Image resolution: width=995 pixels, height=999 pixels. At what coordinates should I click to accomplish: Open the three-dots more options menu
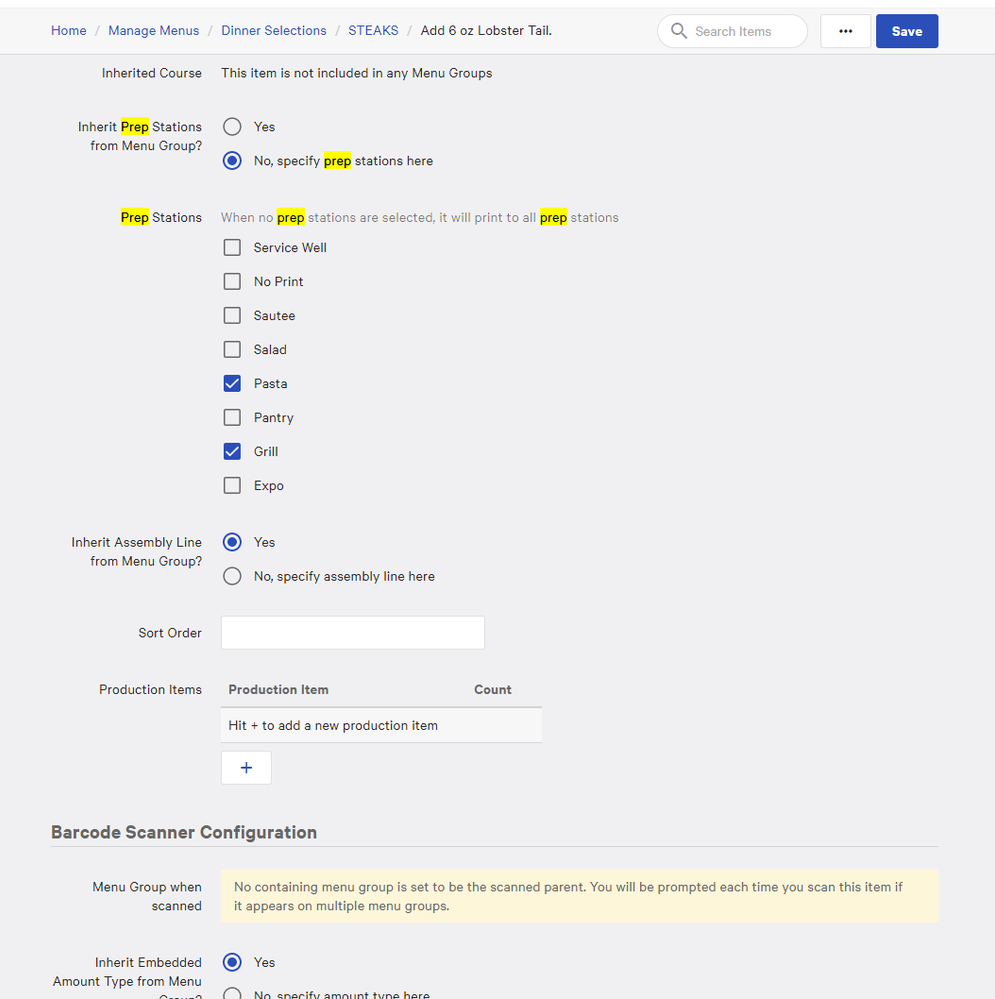tap(845, 31)
